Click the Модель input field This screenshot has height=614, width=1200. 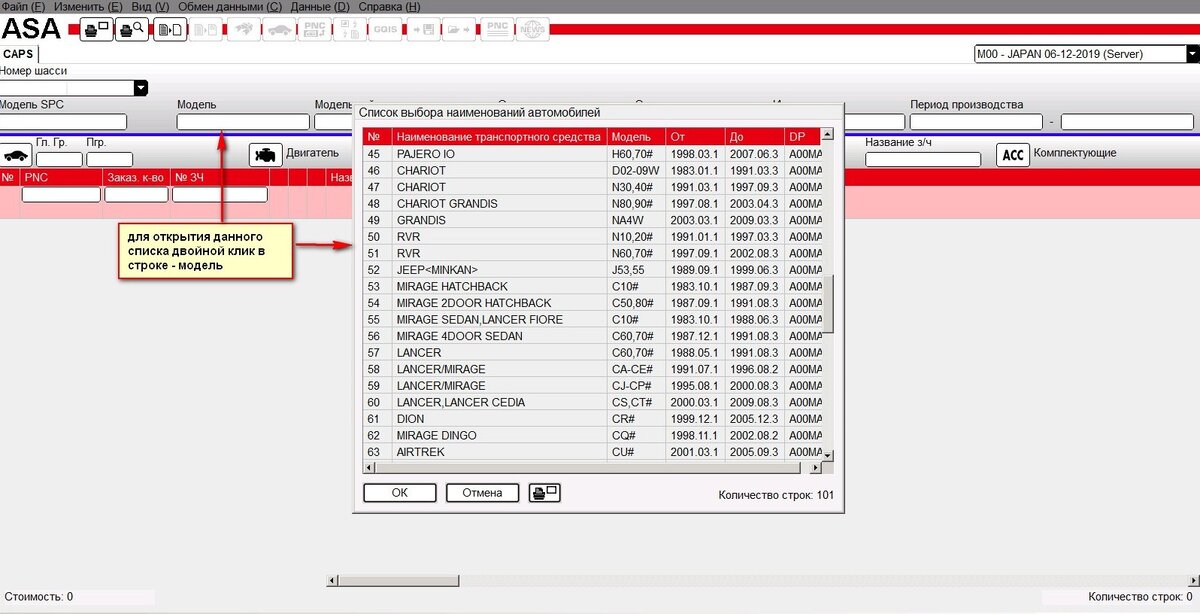[x=243, y=122]
